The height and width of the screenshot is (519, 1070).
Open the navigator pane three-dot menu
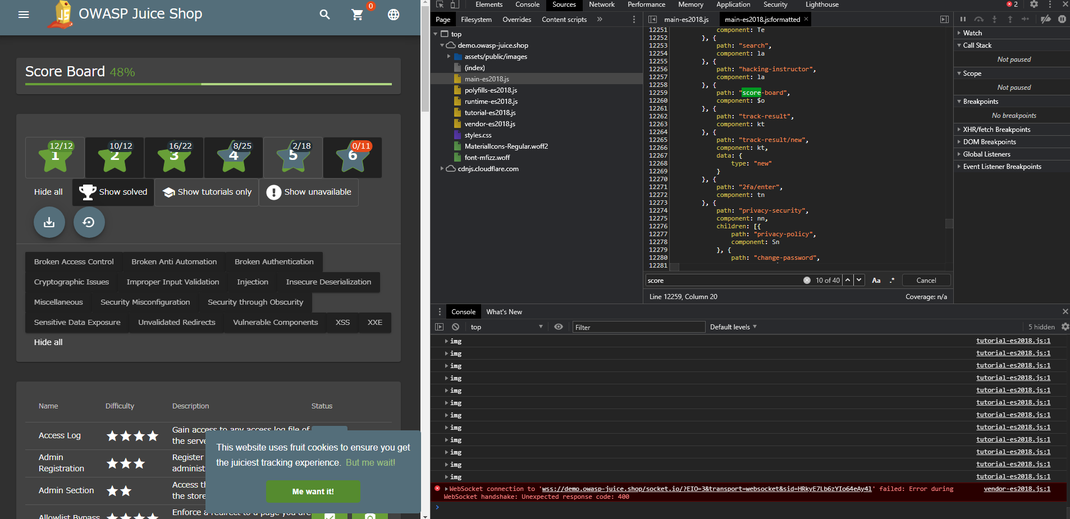tap(635, 20)
